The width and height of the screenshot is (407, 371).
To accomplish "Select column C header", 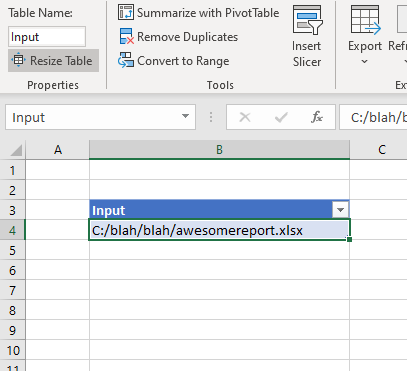I will click(x=382, y=150).
